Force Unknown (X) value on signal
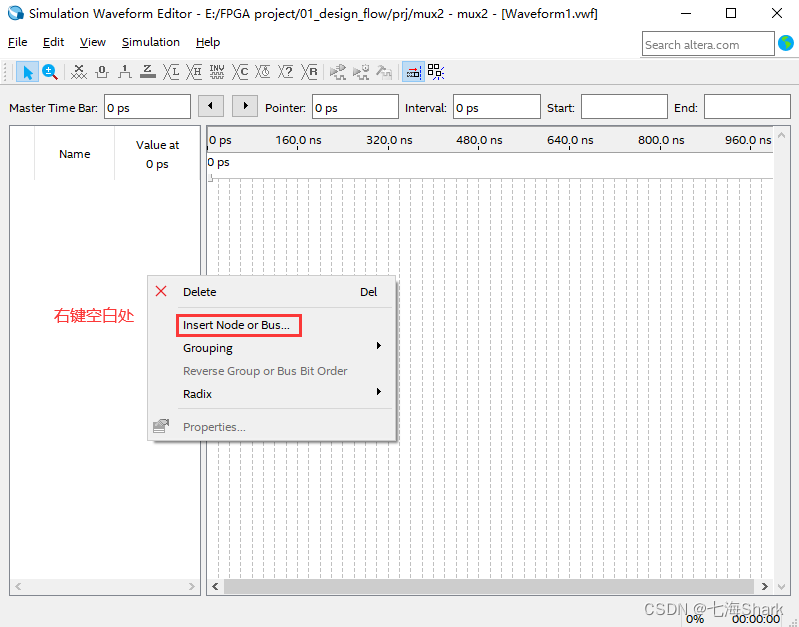This screenshot has height=627, width=799. tap(78, 72)
